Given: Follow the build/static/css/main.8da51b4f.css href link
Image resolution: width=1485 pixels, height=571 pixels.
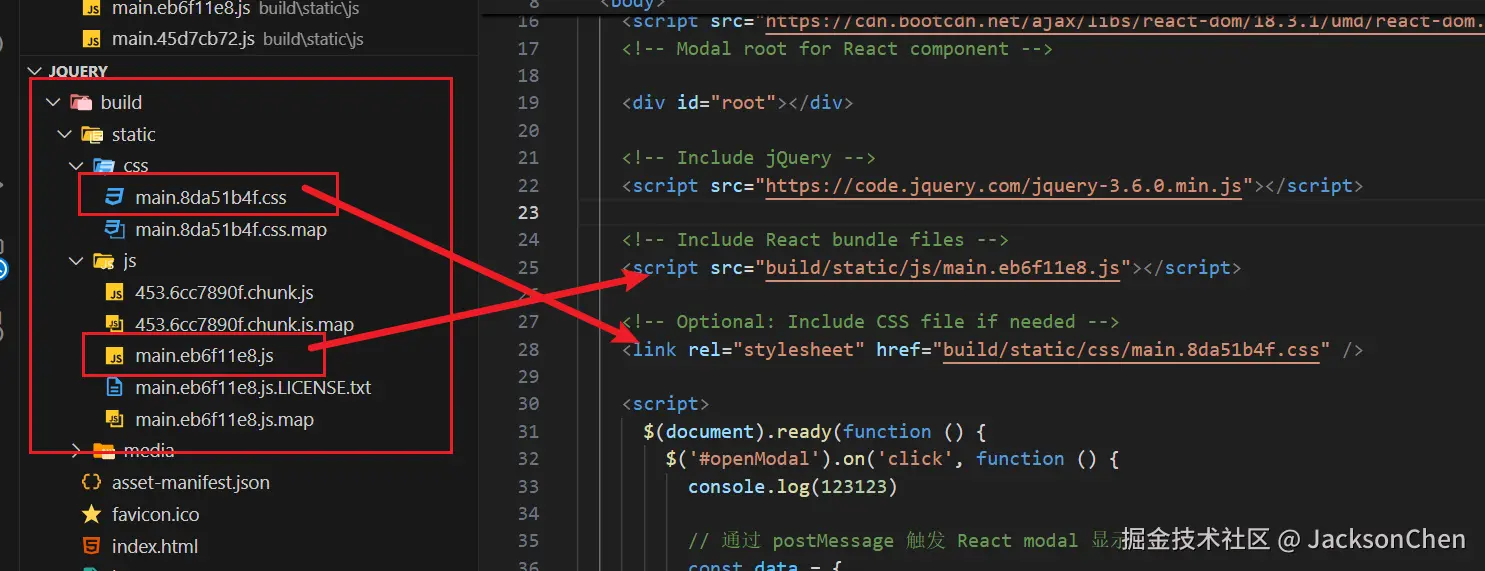Looking at the screenshot, I should pos(1131,349).
